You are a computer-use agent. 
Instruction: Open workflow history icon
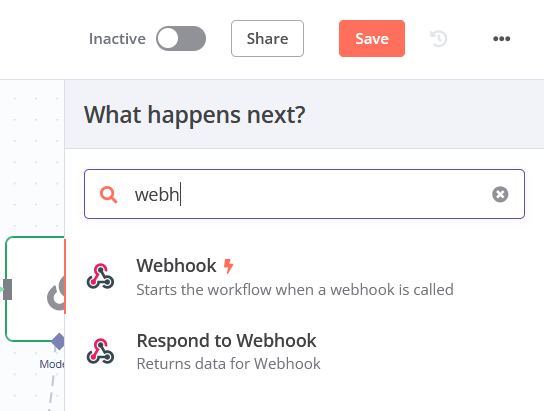[439, 38]
